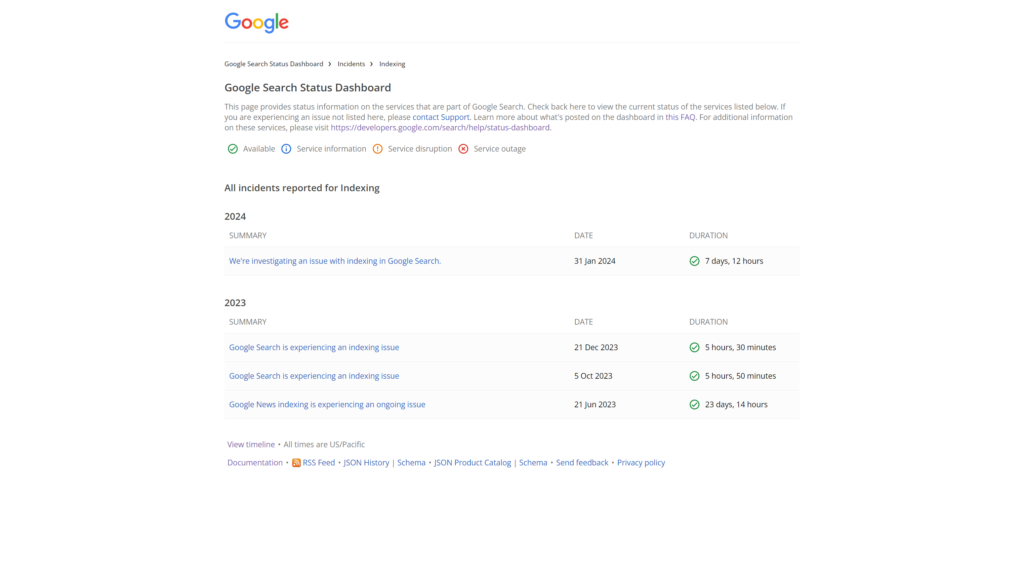Click the Service disruption legend label
The image size is (1024, 579).
(420, 149)
